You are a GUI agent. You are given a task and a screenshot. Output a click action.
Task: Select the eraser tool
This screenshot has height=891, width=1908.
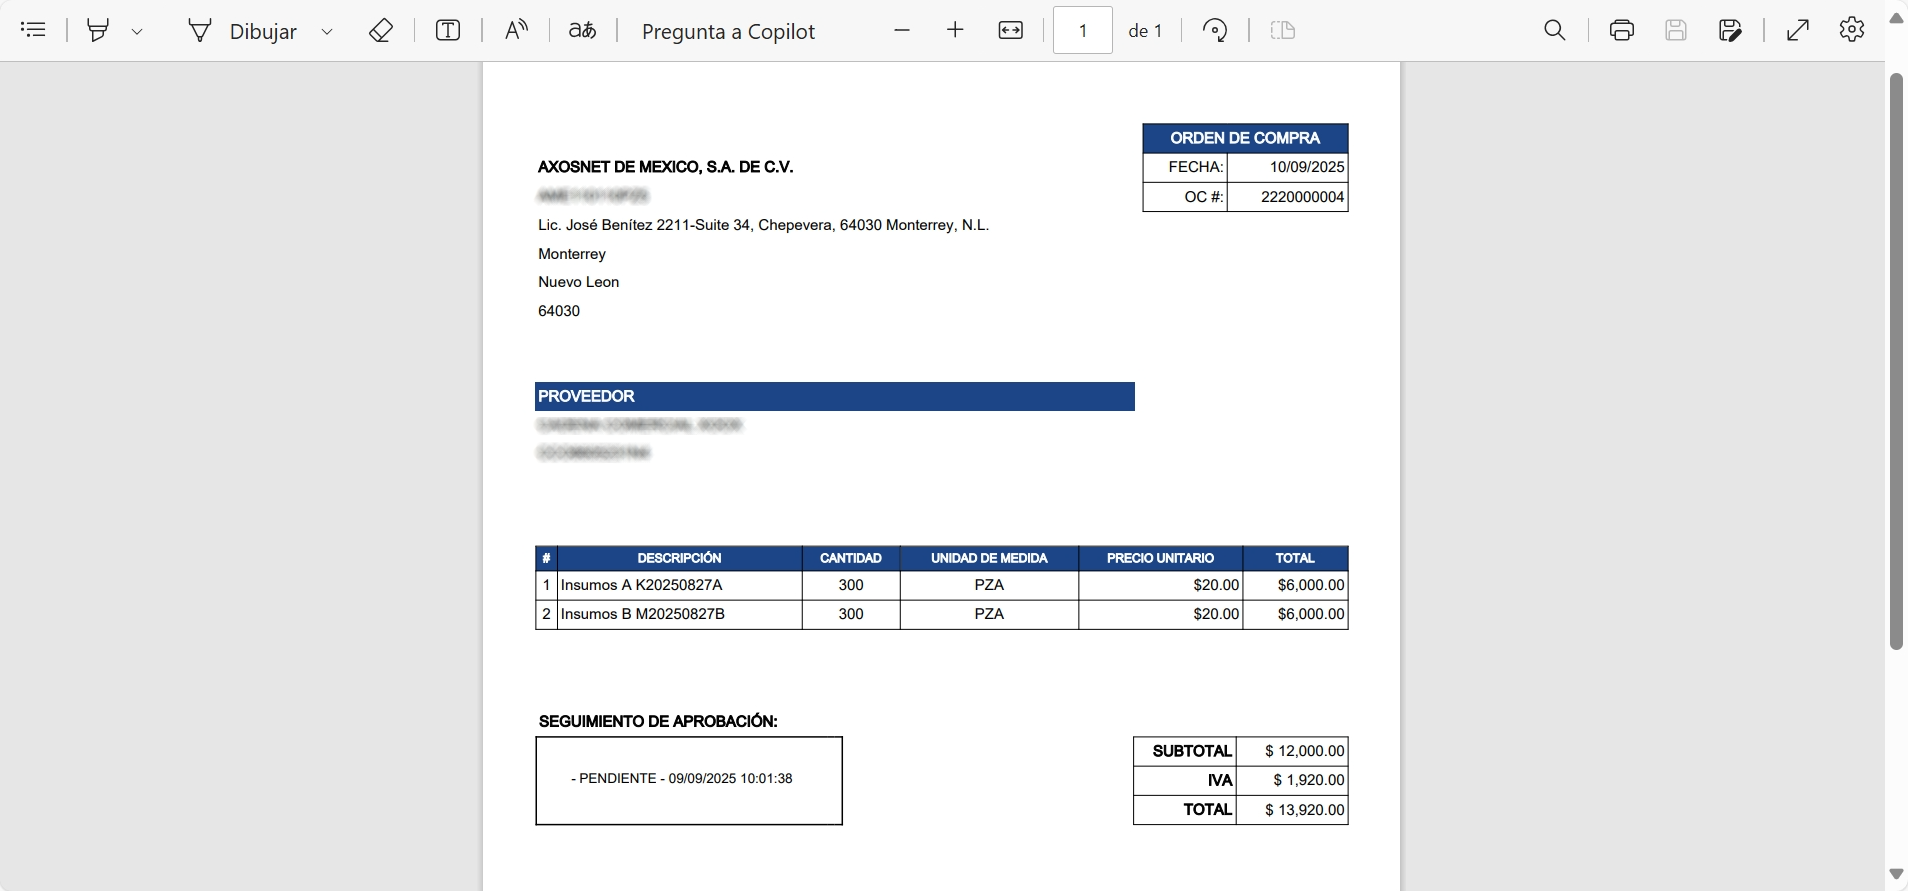click(x=380, y=31)
